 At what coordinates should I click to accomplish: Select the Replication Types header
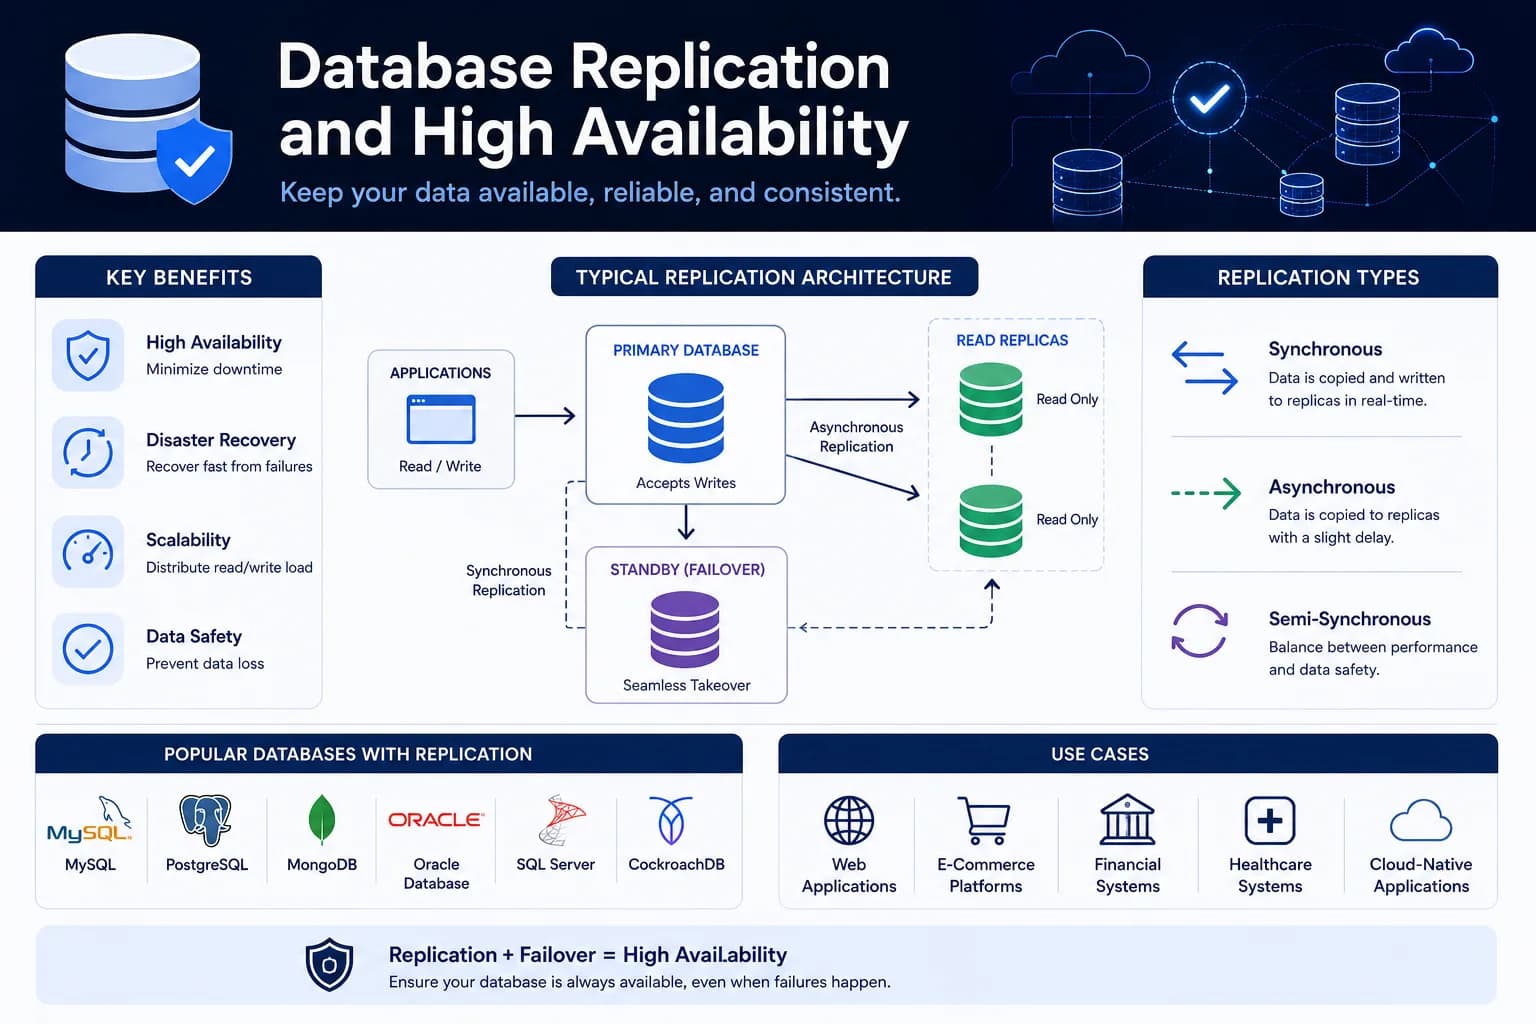point(1319,277)
